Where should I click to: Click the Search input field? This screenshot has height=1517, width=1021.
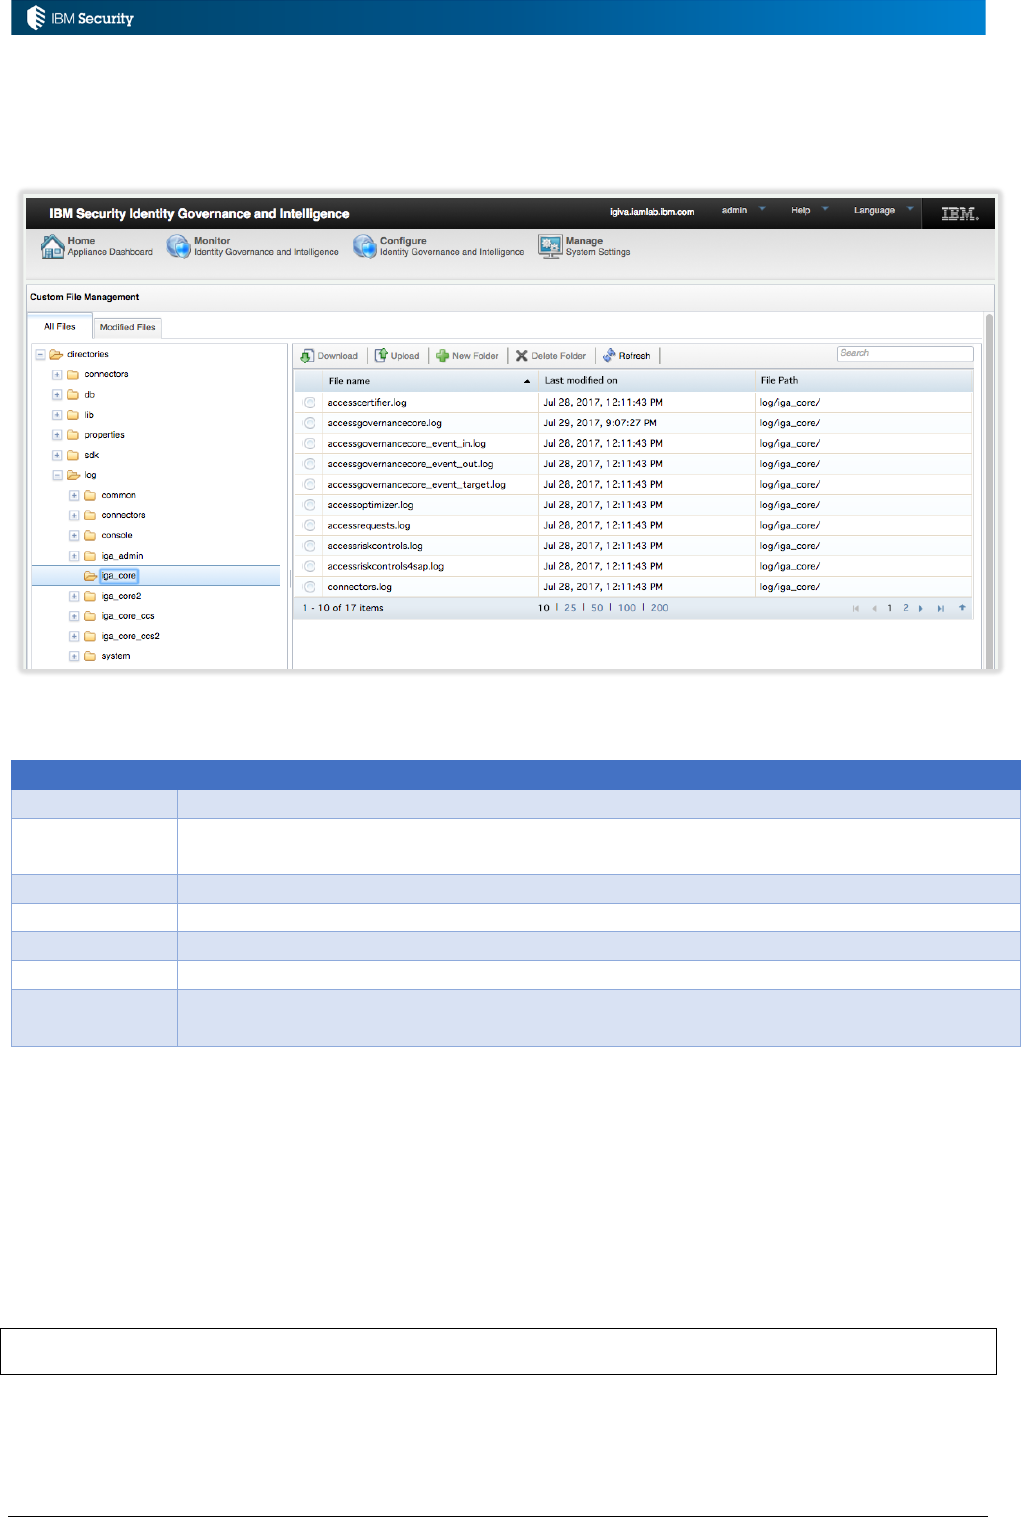click(905, 353)
